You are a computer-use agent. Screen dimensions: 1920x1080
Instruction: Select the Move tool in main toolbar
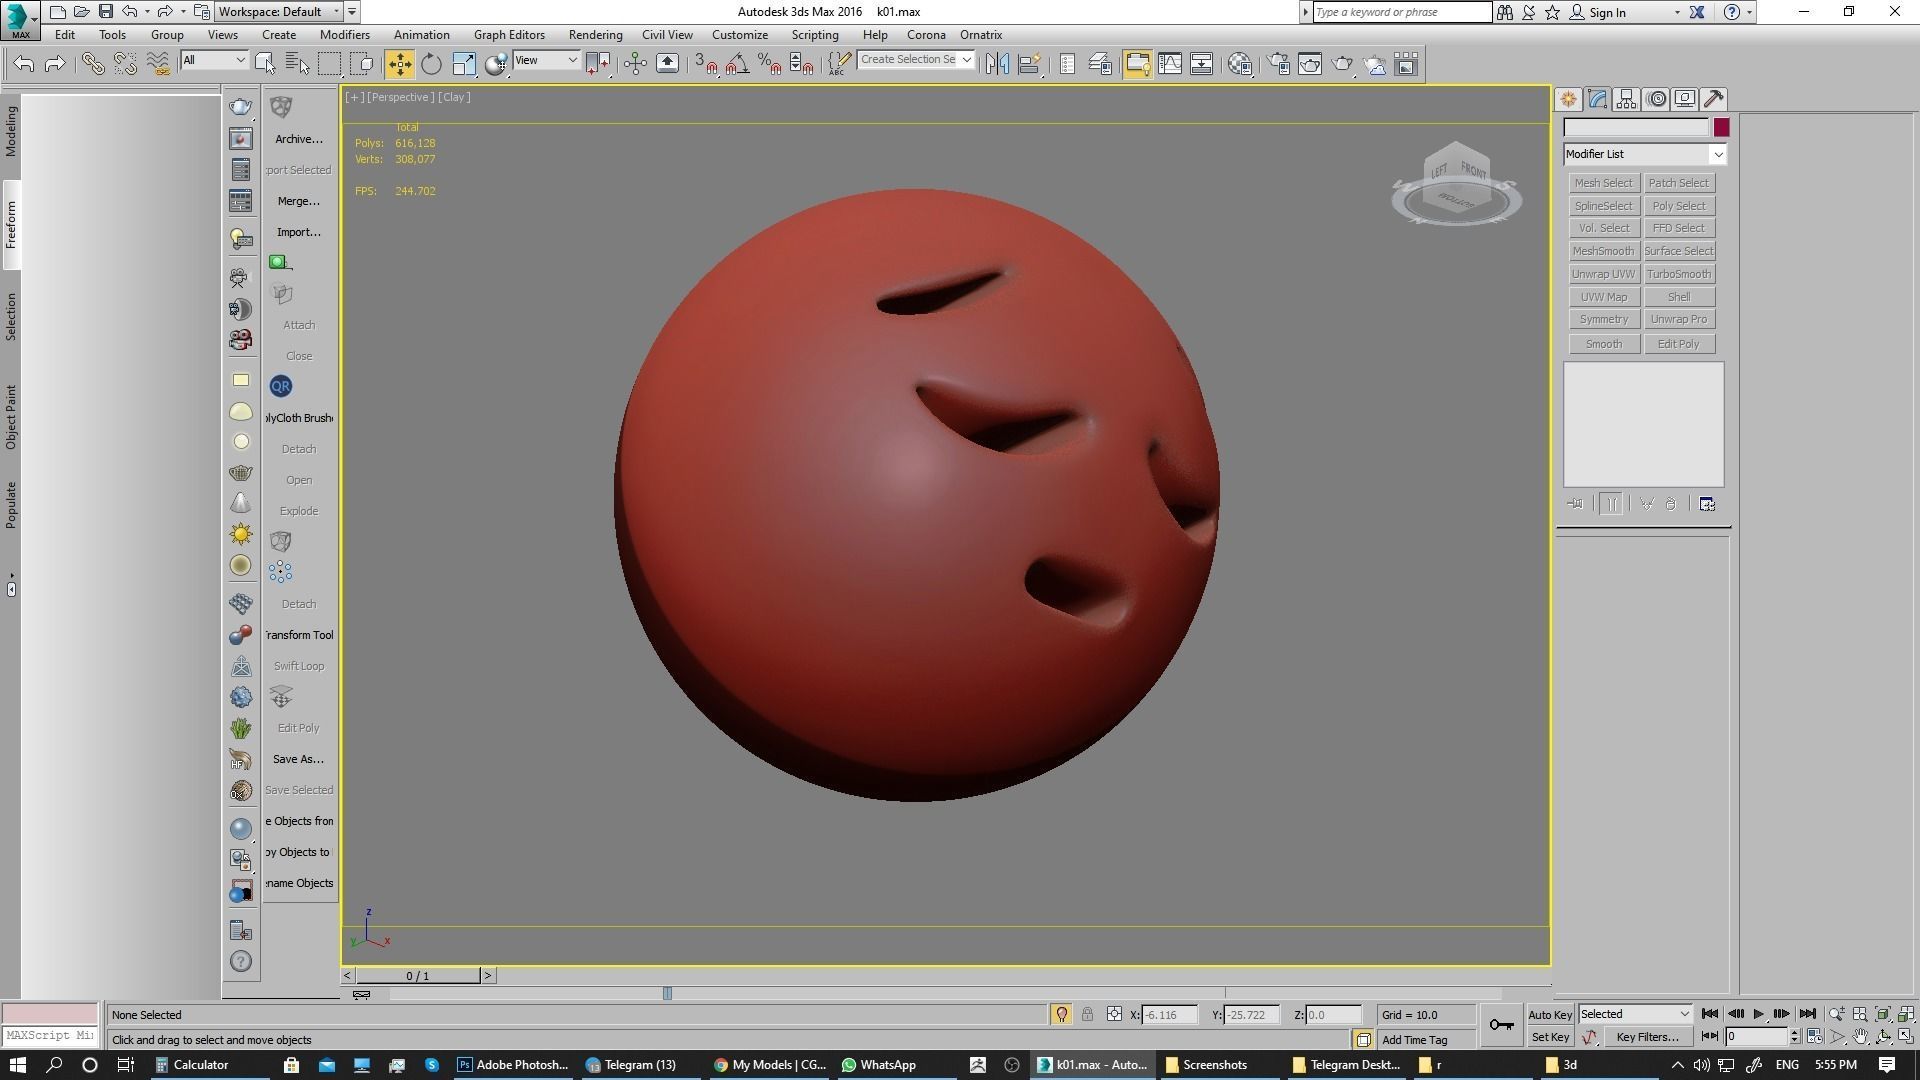coord(399,64)
